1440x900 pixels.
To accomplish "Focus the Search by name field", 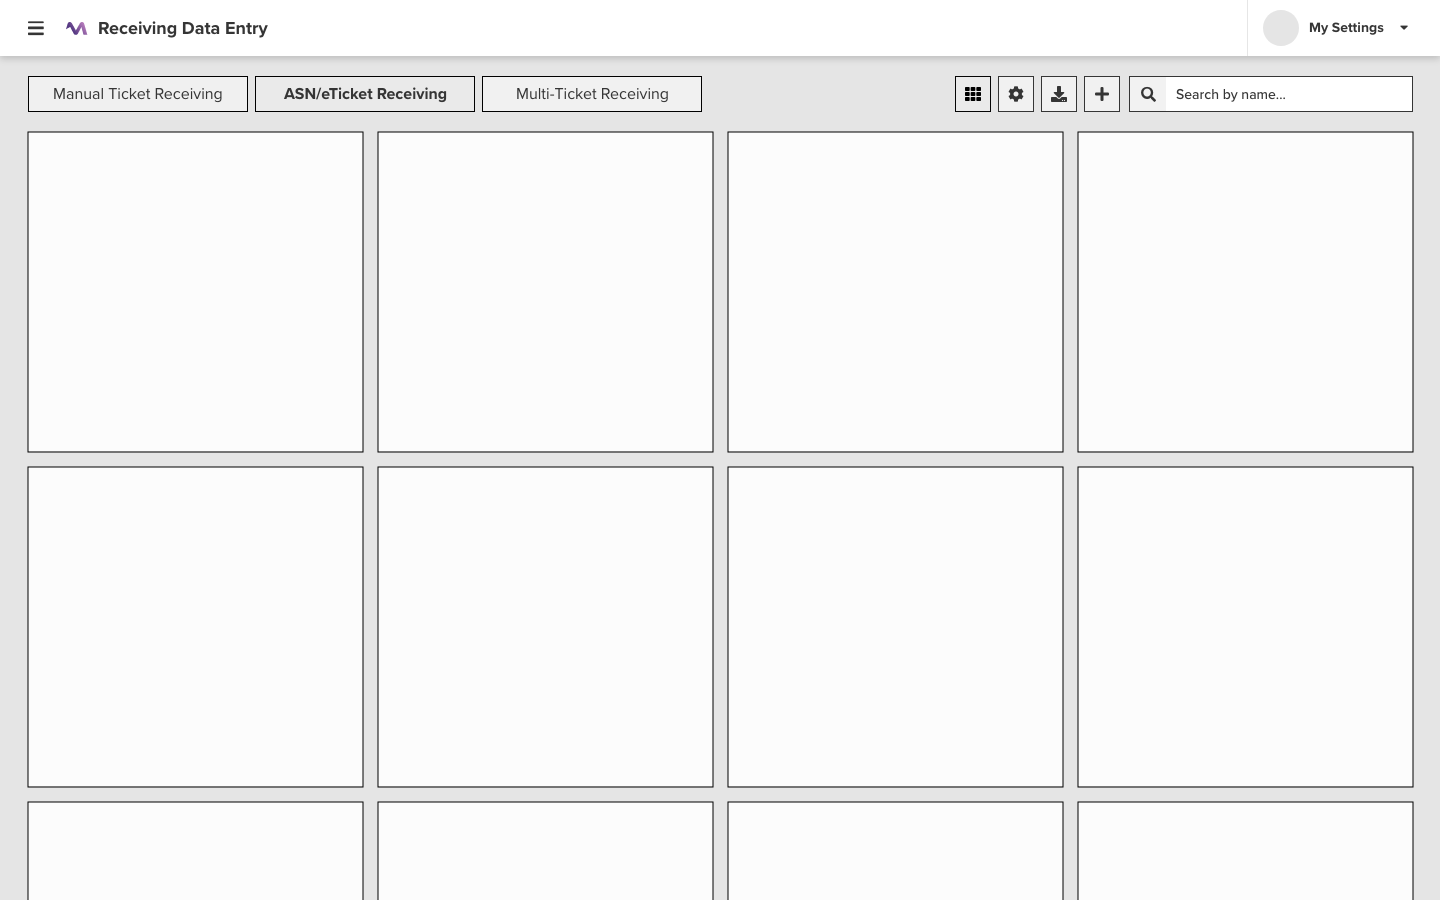I will coord(1289,94).
